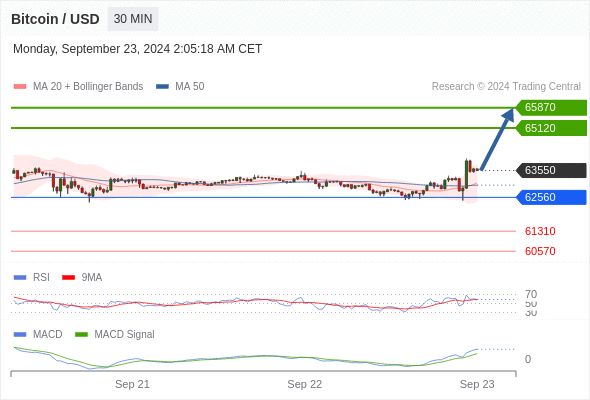590x400 pixels.
Task: Click the red 9MA legend swatch
Action: pyautogui.click(x=68, y=278)
